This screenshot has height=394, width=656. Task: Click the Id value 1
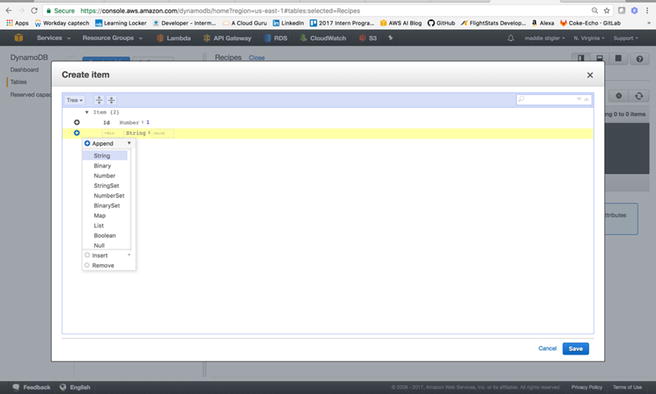click(x=148, y=122)
